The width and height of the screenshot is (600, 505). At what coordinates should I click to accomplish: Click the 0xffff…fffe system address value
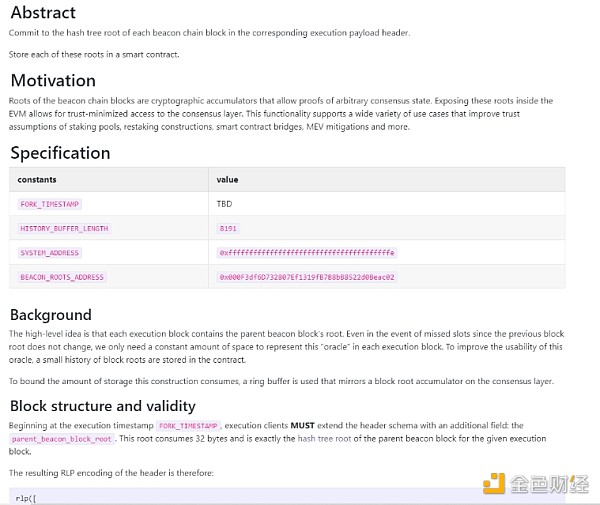pyautogui.click(x=307, y=253)
